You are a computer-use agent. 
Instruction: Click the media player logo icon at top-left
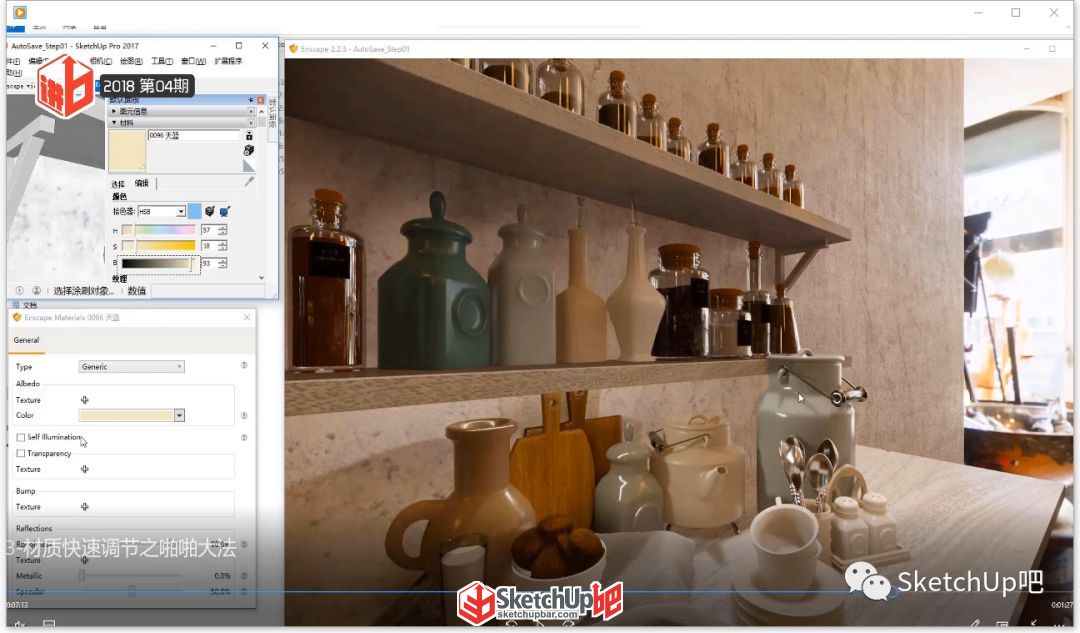[x=20, y=12]
